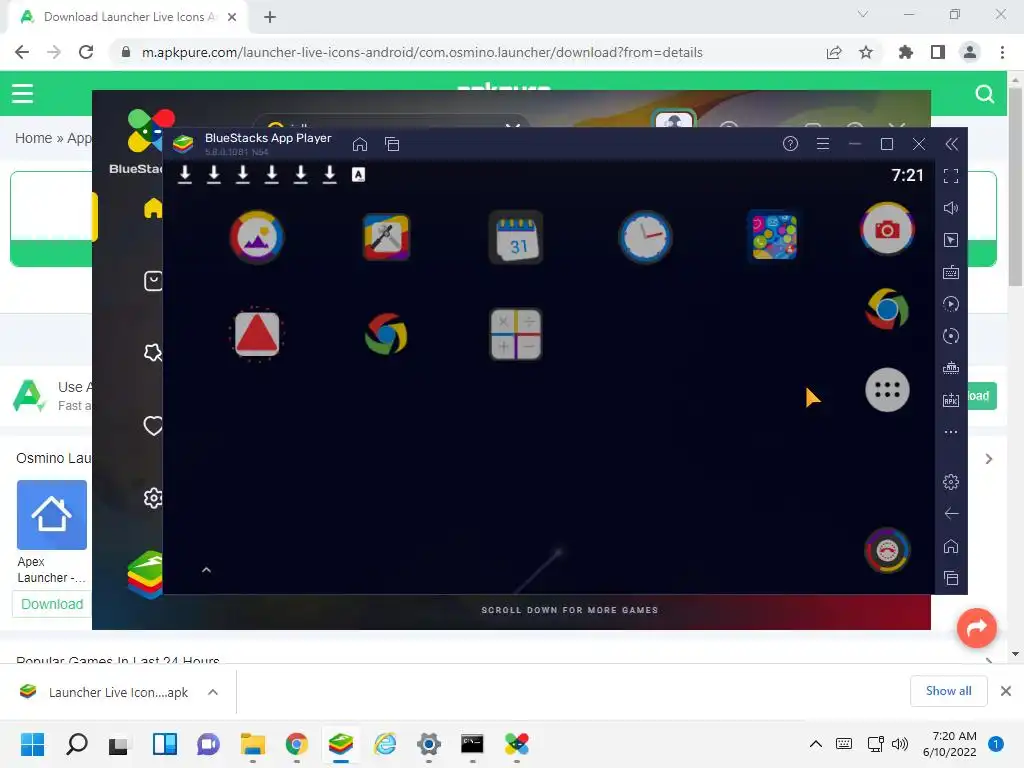
Task: Click the right chevron beside Osmino section
Action: (989, 459)
